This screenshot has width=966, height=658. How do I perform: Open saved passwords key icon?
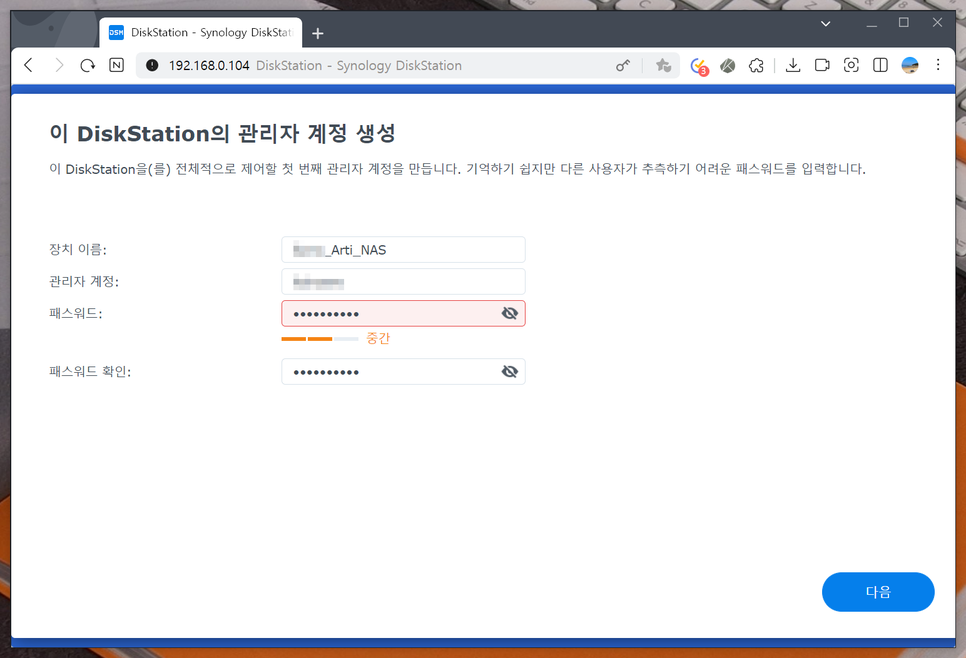pos(623,65)
